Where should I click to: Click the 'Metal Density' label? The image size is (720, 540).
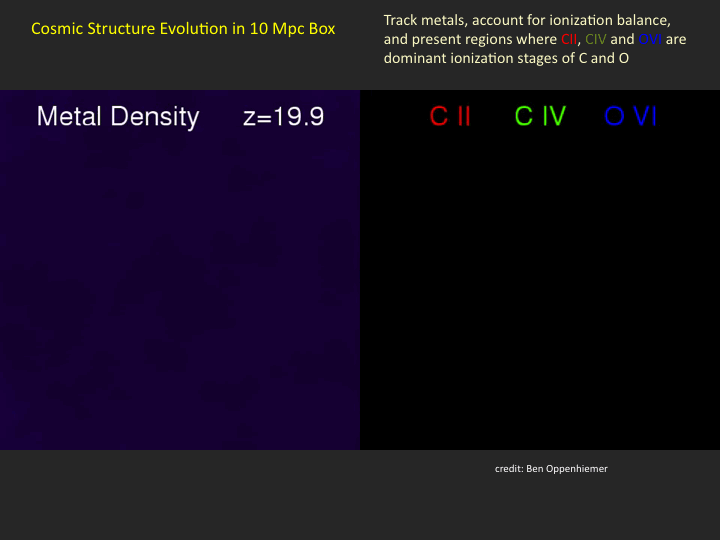(118, 117)
